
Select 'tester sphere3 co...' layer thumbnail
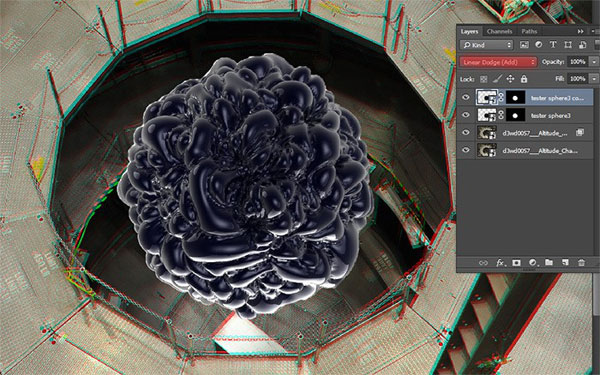[487, 97]
